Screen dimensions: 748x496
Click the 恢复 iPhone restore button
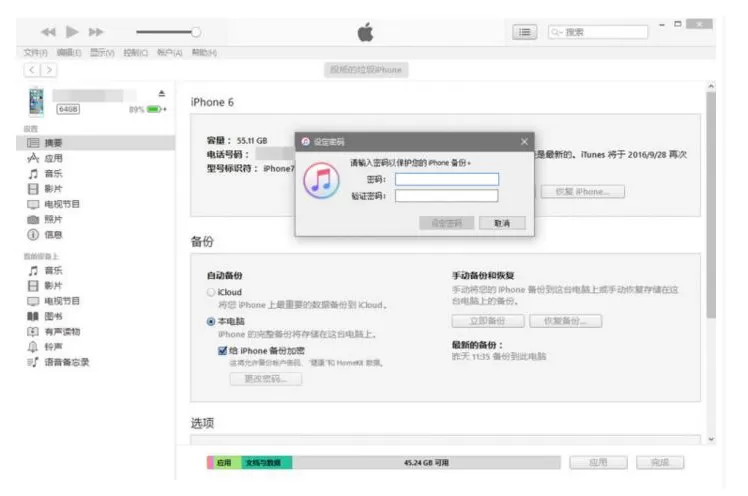point(582,192)
